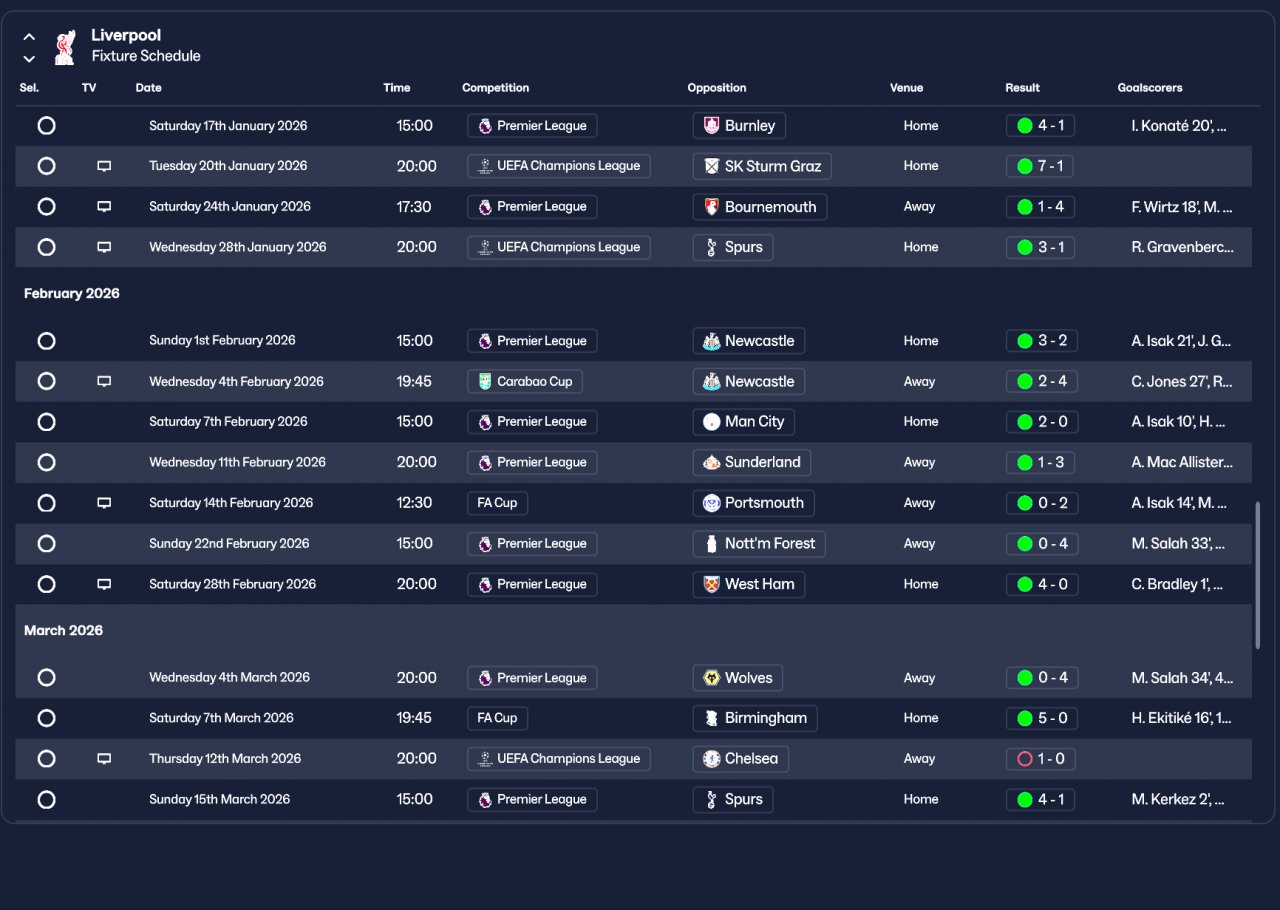1280x910 pixels.
Task: Click the Nott'm Forest club badge
Action: tap(711, 544)
